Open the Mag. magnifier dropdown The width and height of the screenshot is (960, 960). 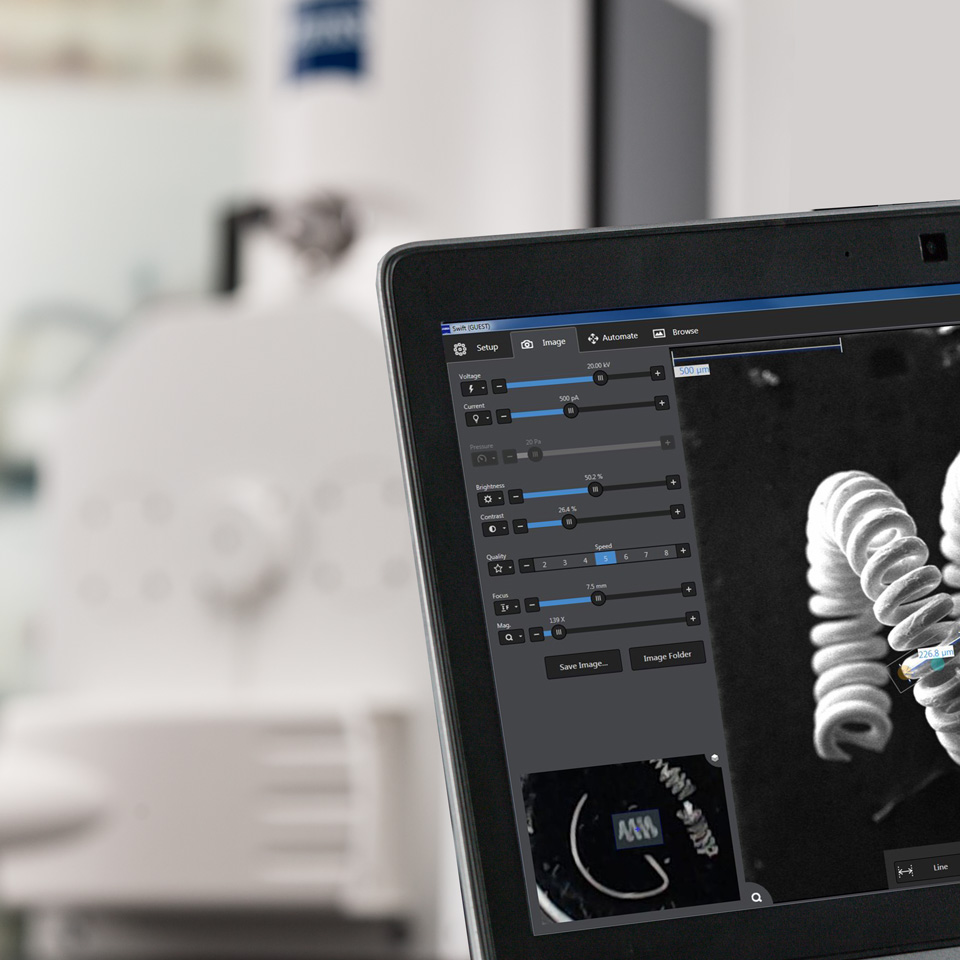pyautogui.click(x=512, y=638)
